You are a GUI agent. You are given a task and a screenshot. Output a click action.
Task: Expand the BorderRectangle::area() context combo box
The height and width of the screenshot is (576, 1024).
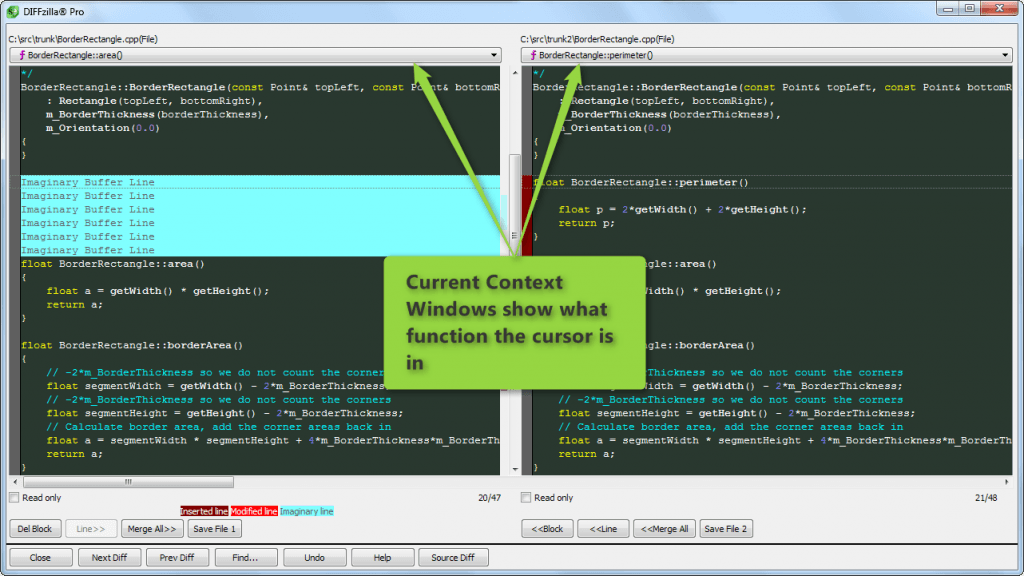495,55
